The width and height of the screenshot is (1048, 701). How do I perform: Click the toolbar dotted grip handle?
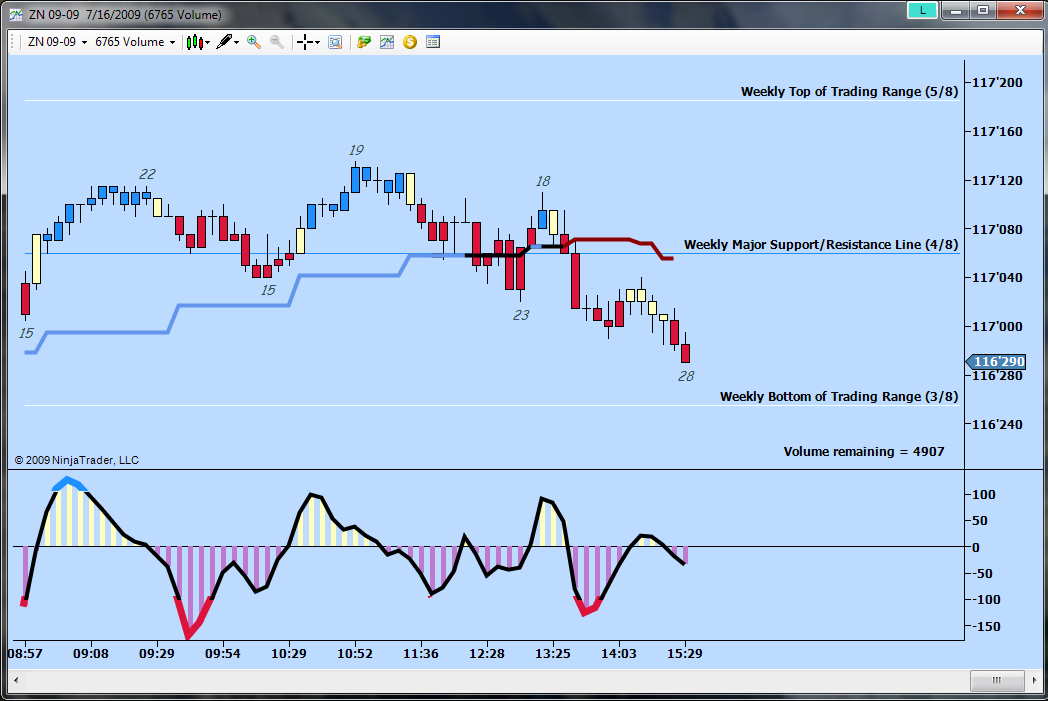[x=13, y=42]
